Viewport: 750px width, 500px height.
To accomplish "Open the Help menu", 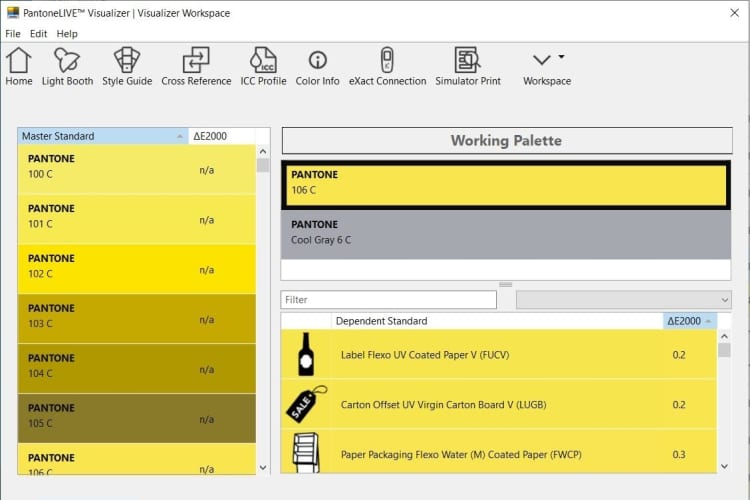I will click(67, 33).
